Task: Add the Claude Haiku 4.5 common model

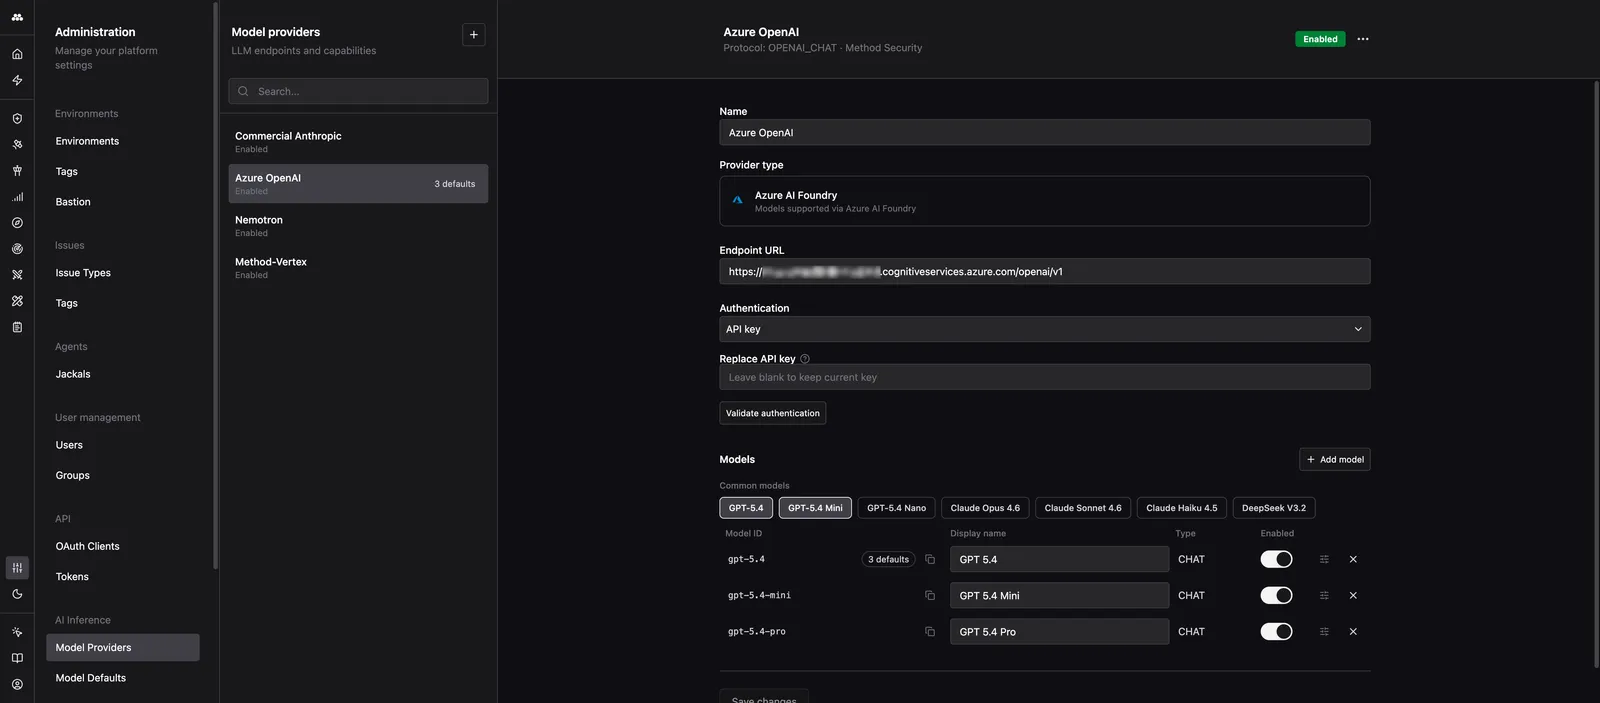Action: [1182, 508]
